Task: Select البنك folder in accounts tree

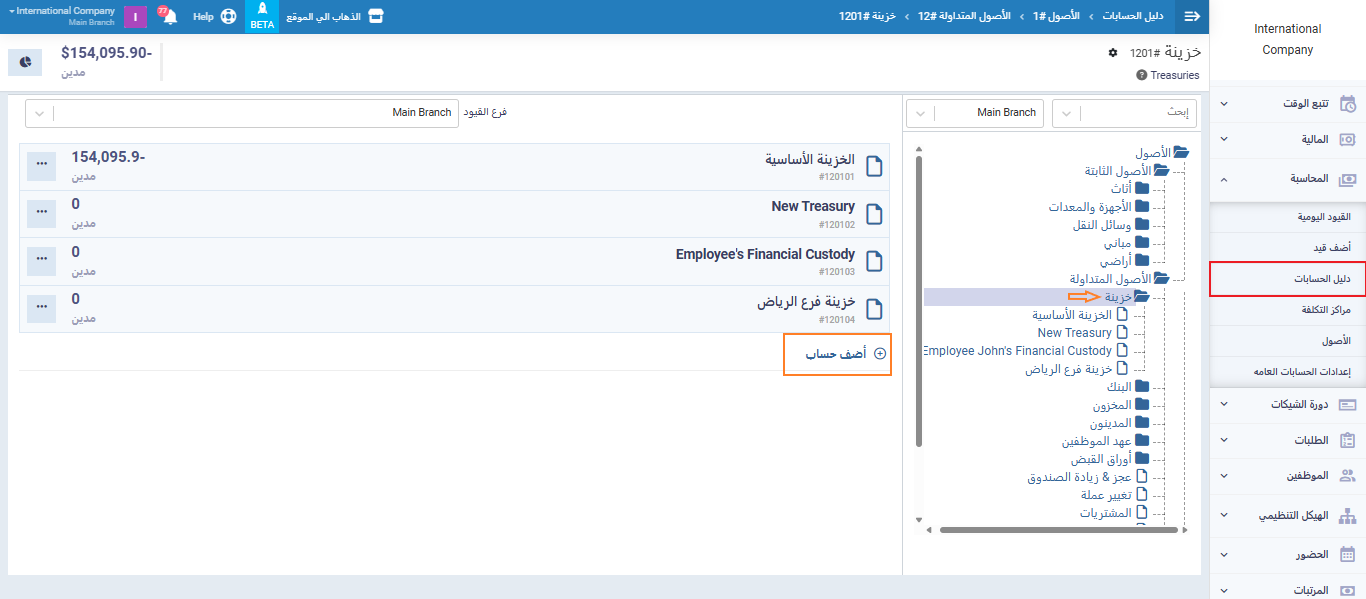Action: [1119, 387]
